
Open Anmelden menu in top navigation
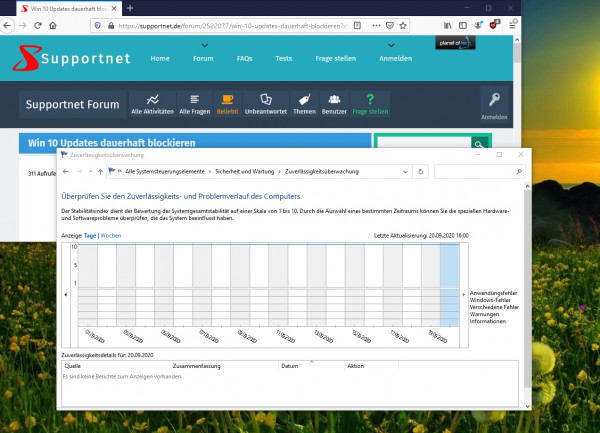(396, 59)
